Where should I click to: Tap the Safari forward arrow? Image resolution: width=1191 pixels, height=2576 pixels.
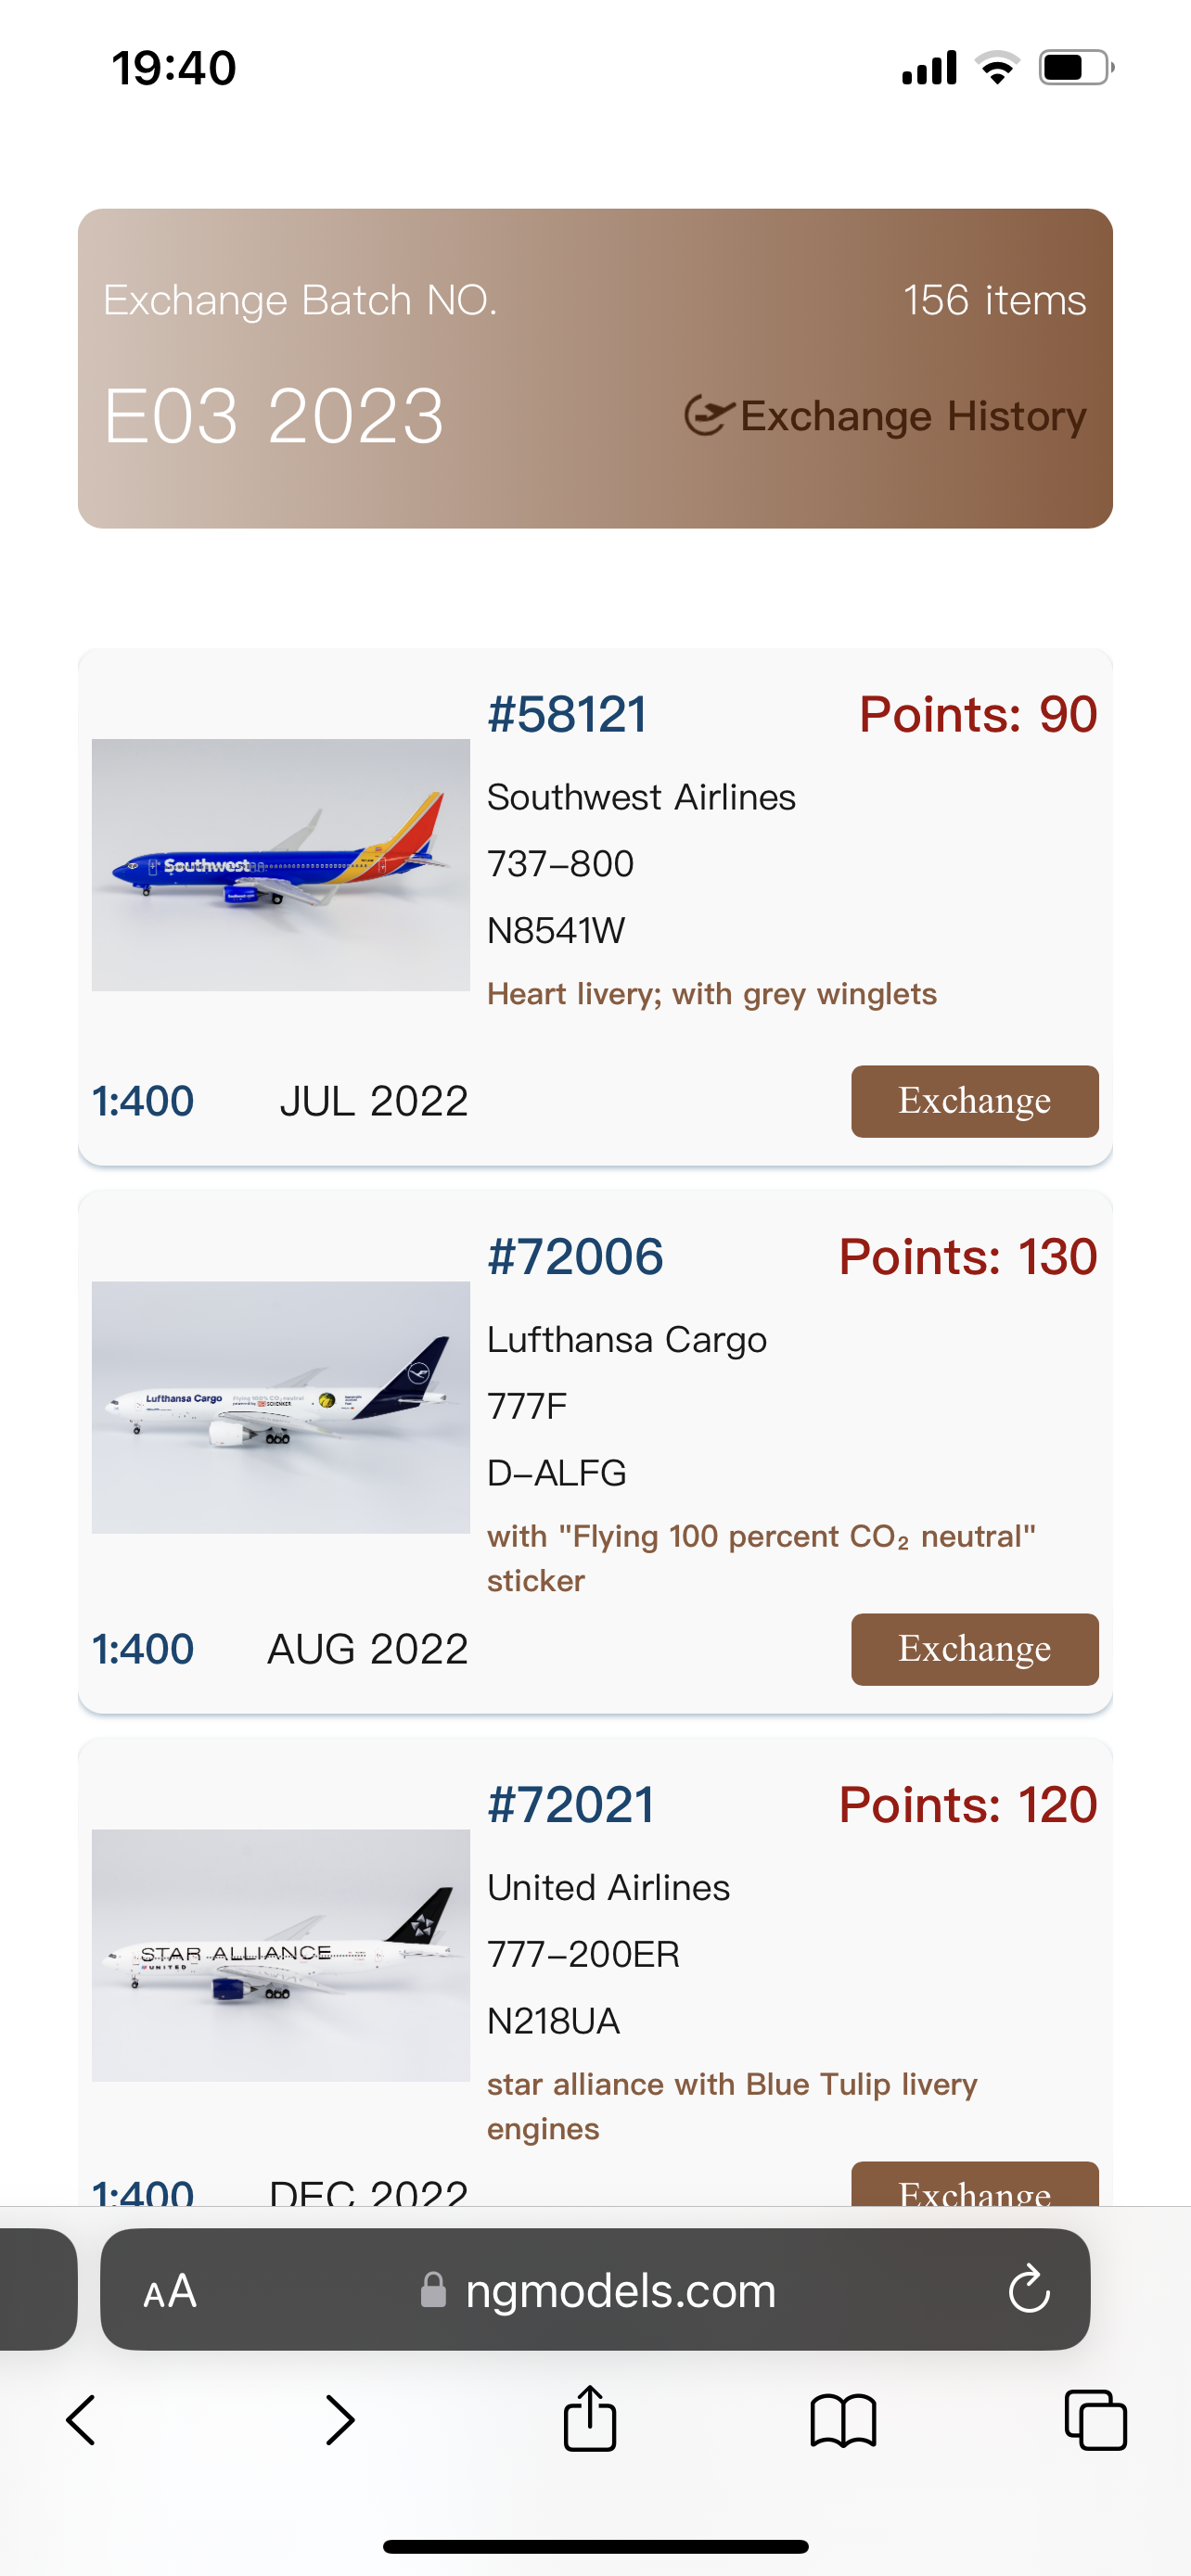[x=340, y=2420]
